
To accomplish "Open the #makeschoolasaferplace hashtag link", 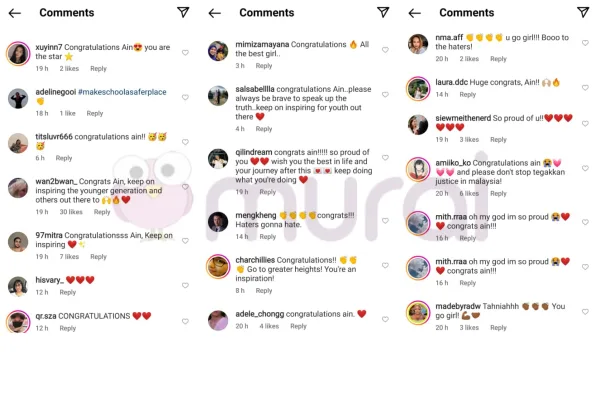I will [122, 92].
